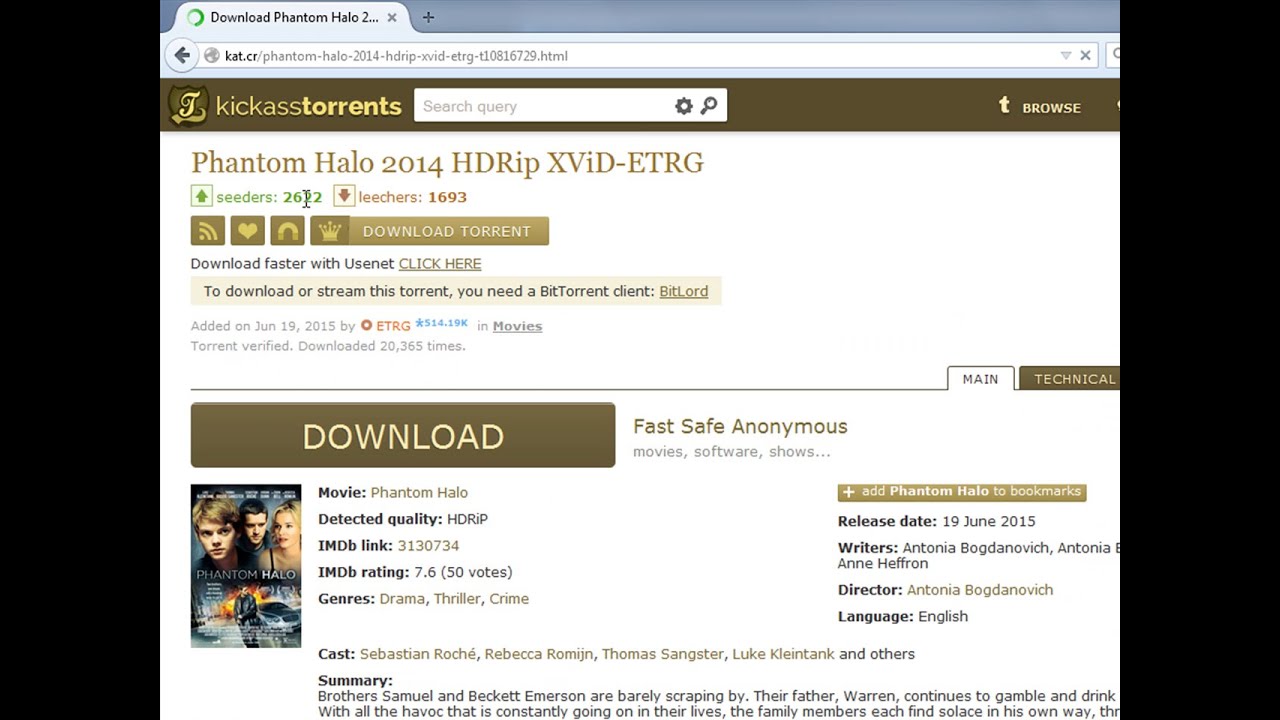Open the Browse menu in the header
1280x720 pixels.
[x=1040, y=107]
